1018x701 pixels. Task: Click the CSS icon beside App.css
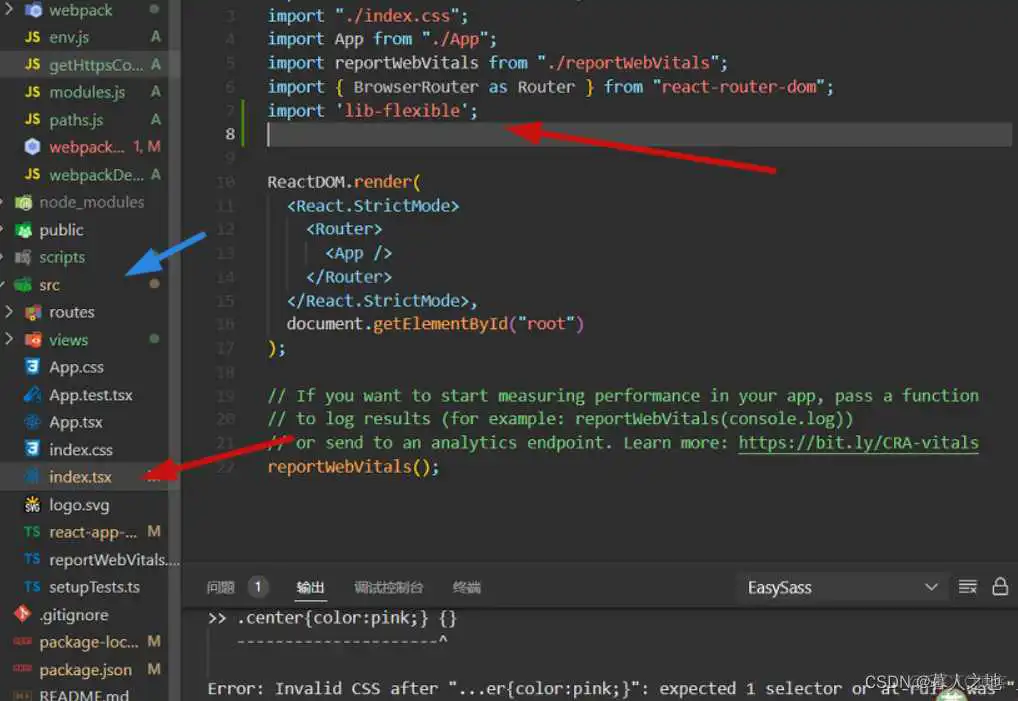(x=31, y=366)
